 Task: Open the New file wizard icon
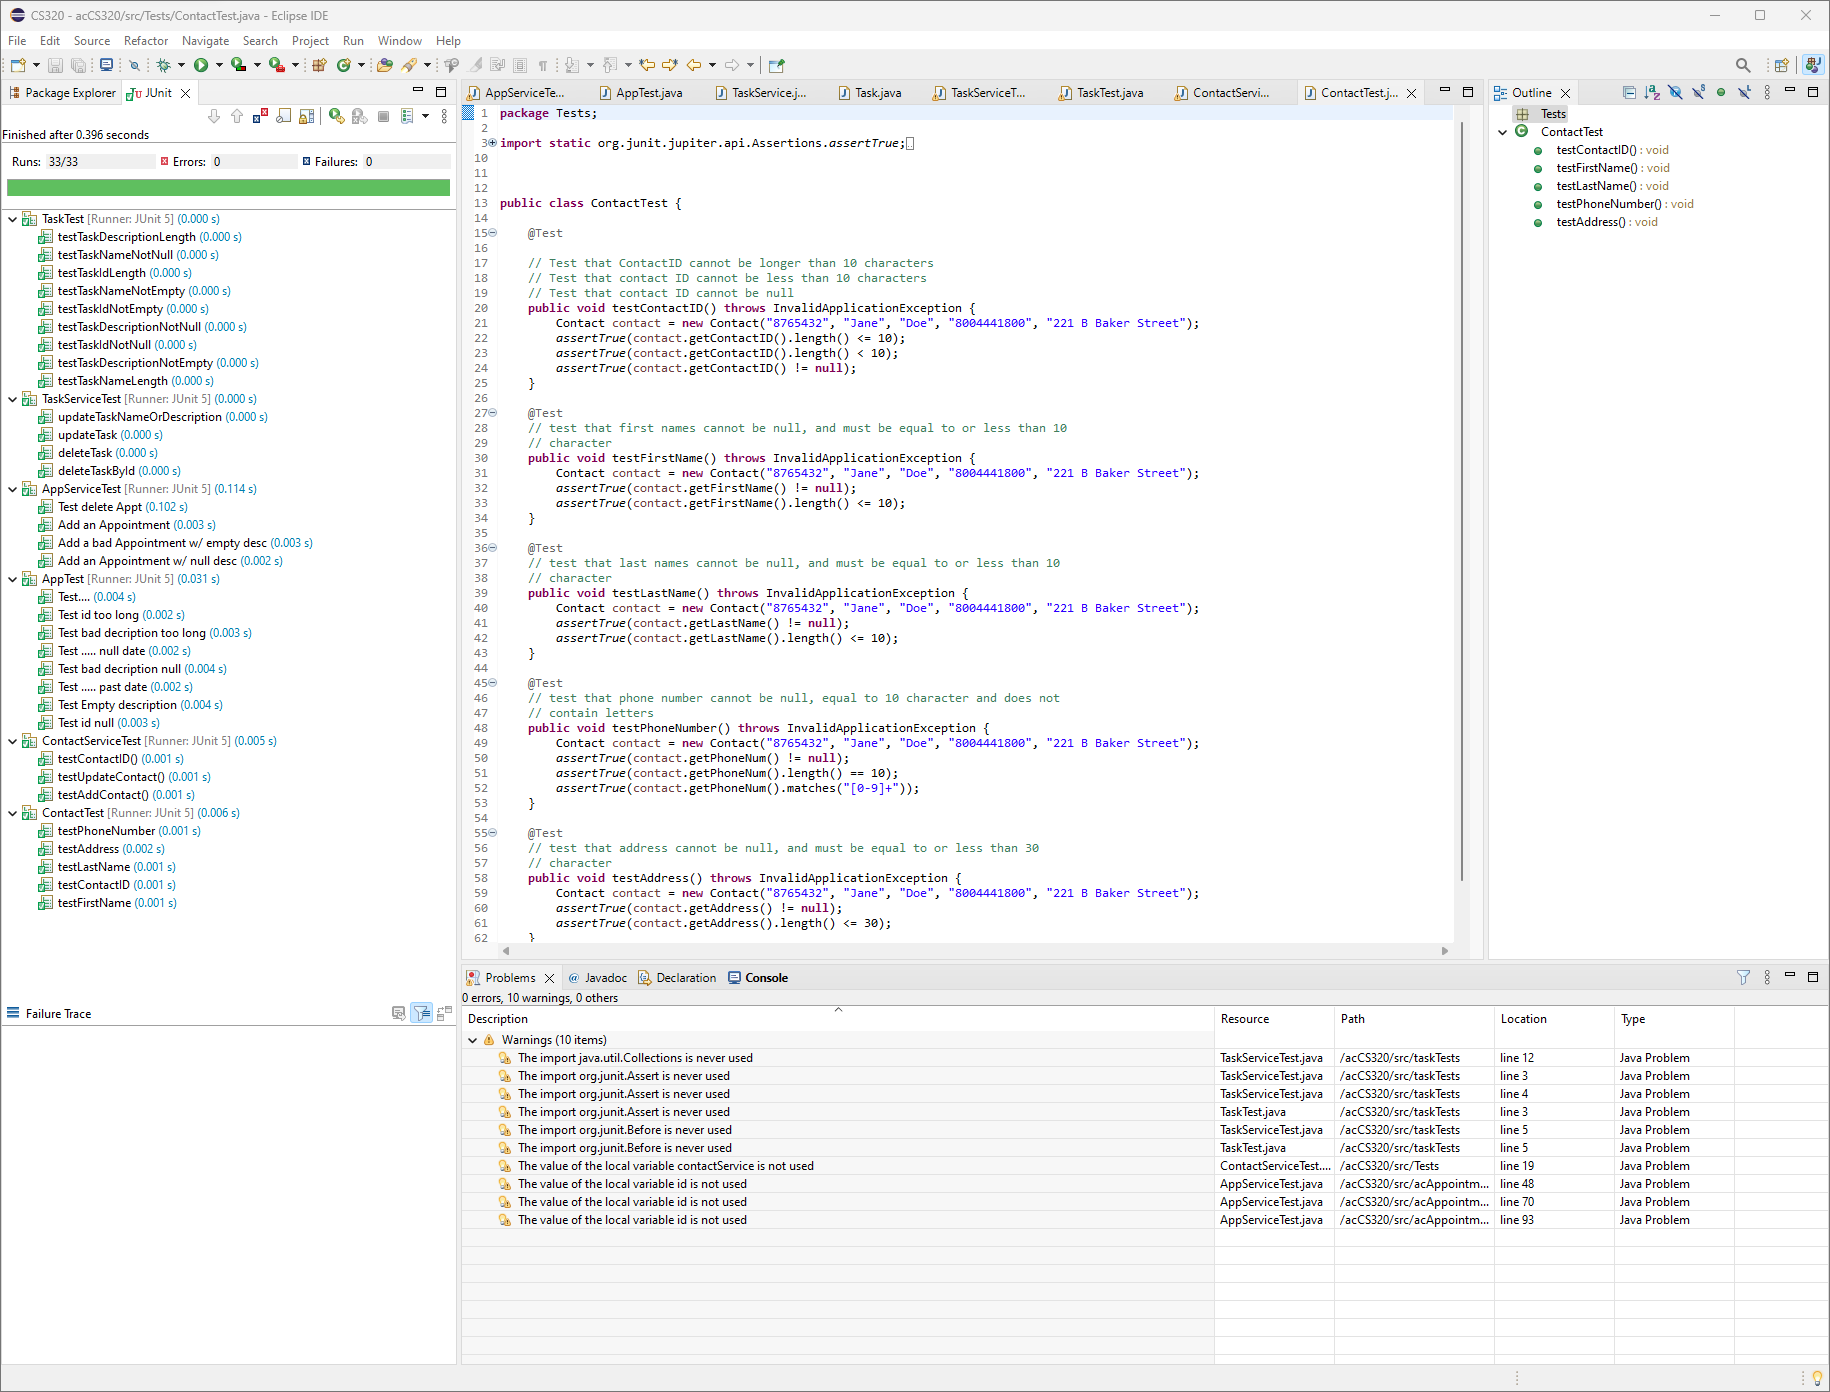tap(18, 65)
